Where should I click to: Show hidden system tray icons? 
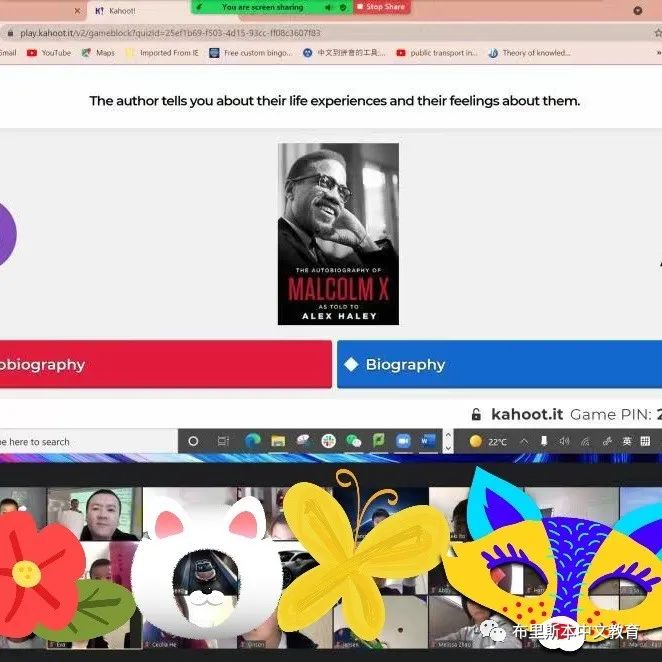click(524, 442)
